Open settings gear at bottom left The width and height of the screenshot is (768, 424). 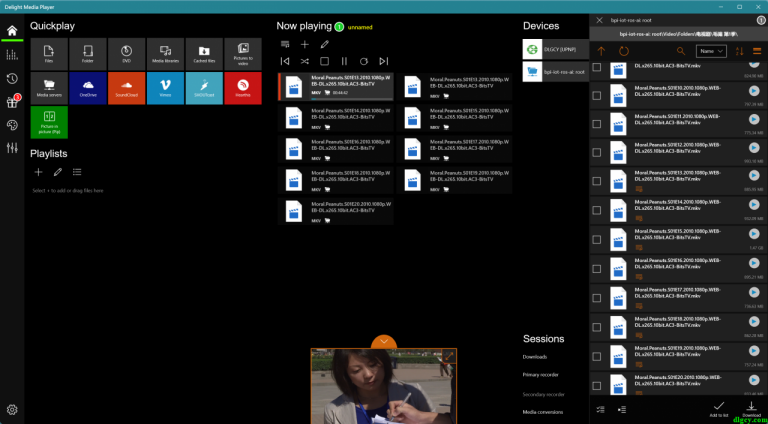coord(12,409)
